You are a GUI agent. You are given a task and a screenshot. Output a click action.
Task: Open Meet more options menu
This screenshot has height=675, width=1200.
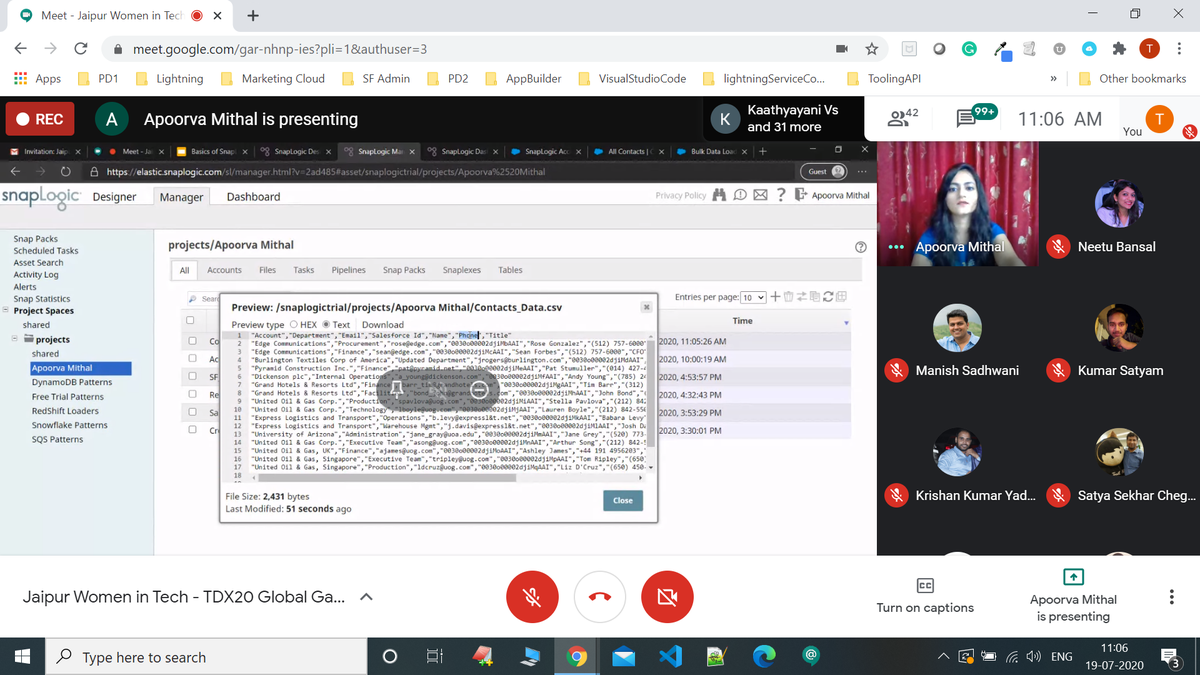[1171, 596]
